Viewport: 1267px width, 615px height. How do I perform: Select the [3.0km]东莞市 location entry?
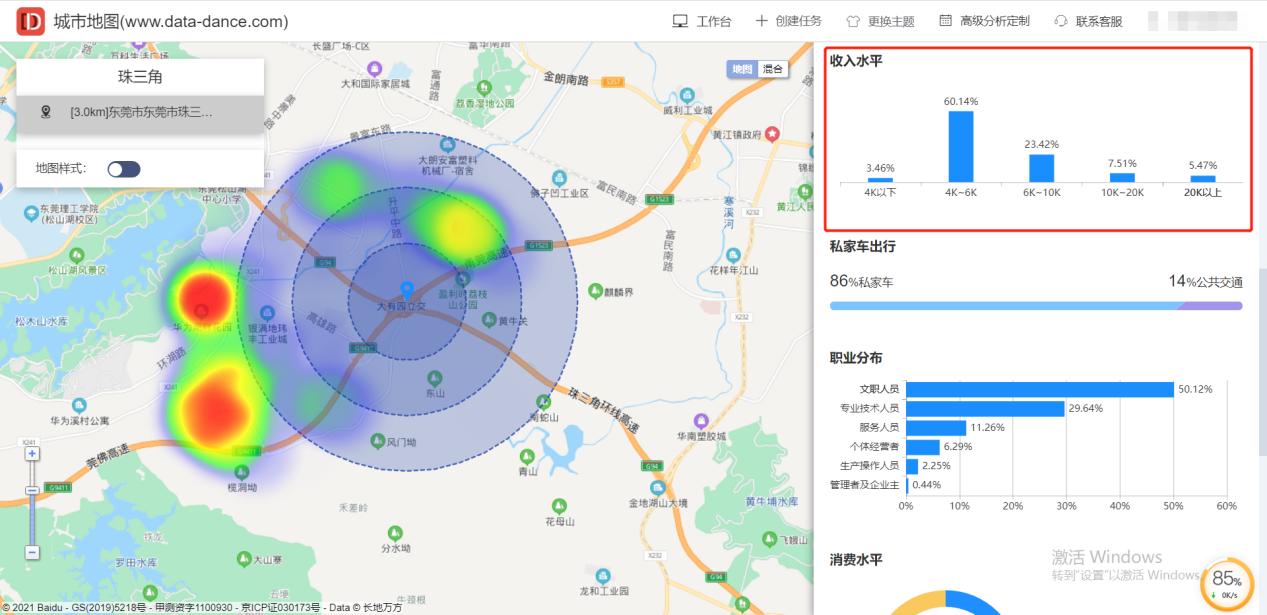140,111
